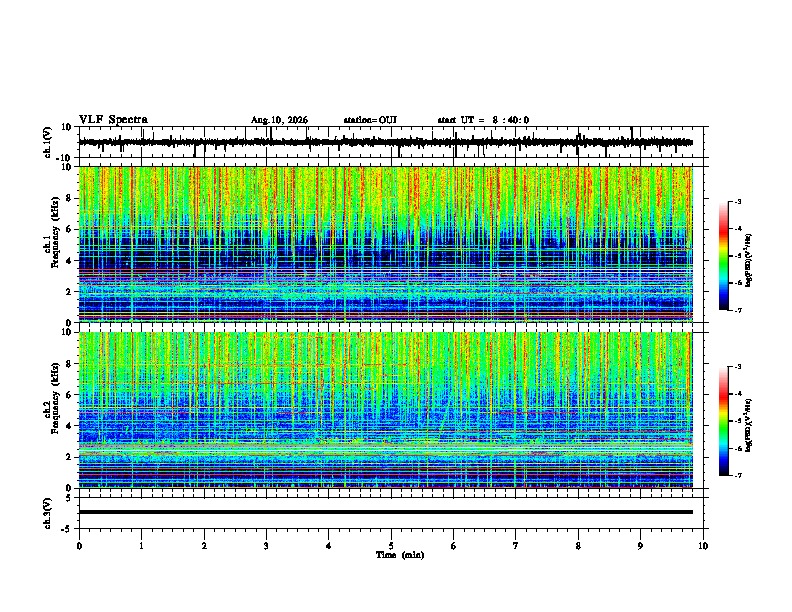Click the ch.1(V) waveform trace panel
Viewport: 792px width, 612px height.
(x=391, y=142)
